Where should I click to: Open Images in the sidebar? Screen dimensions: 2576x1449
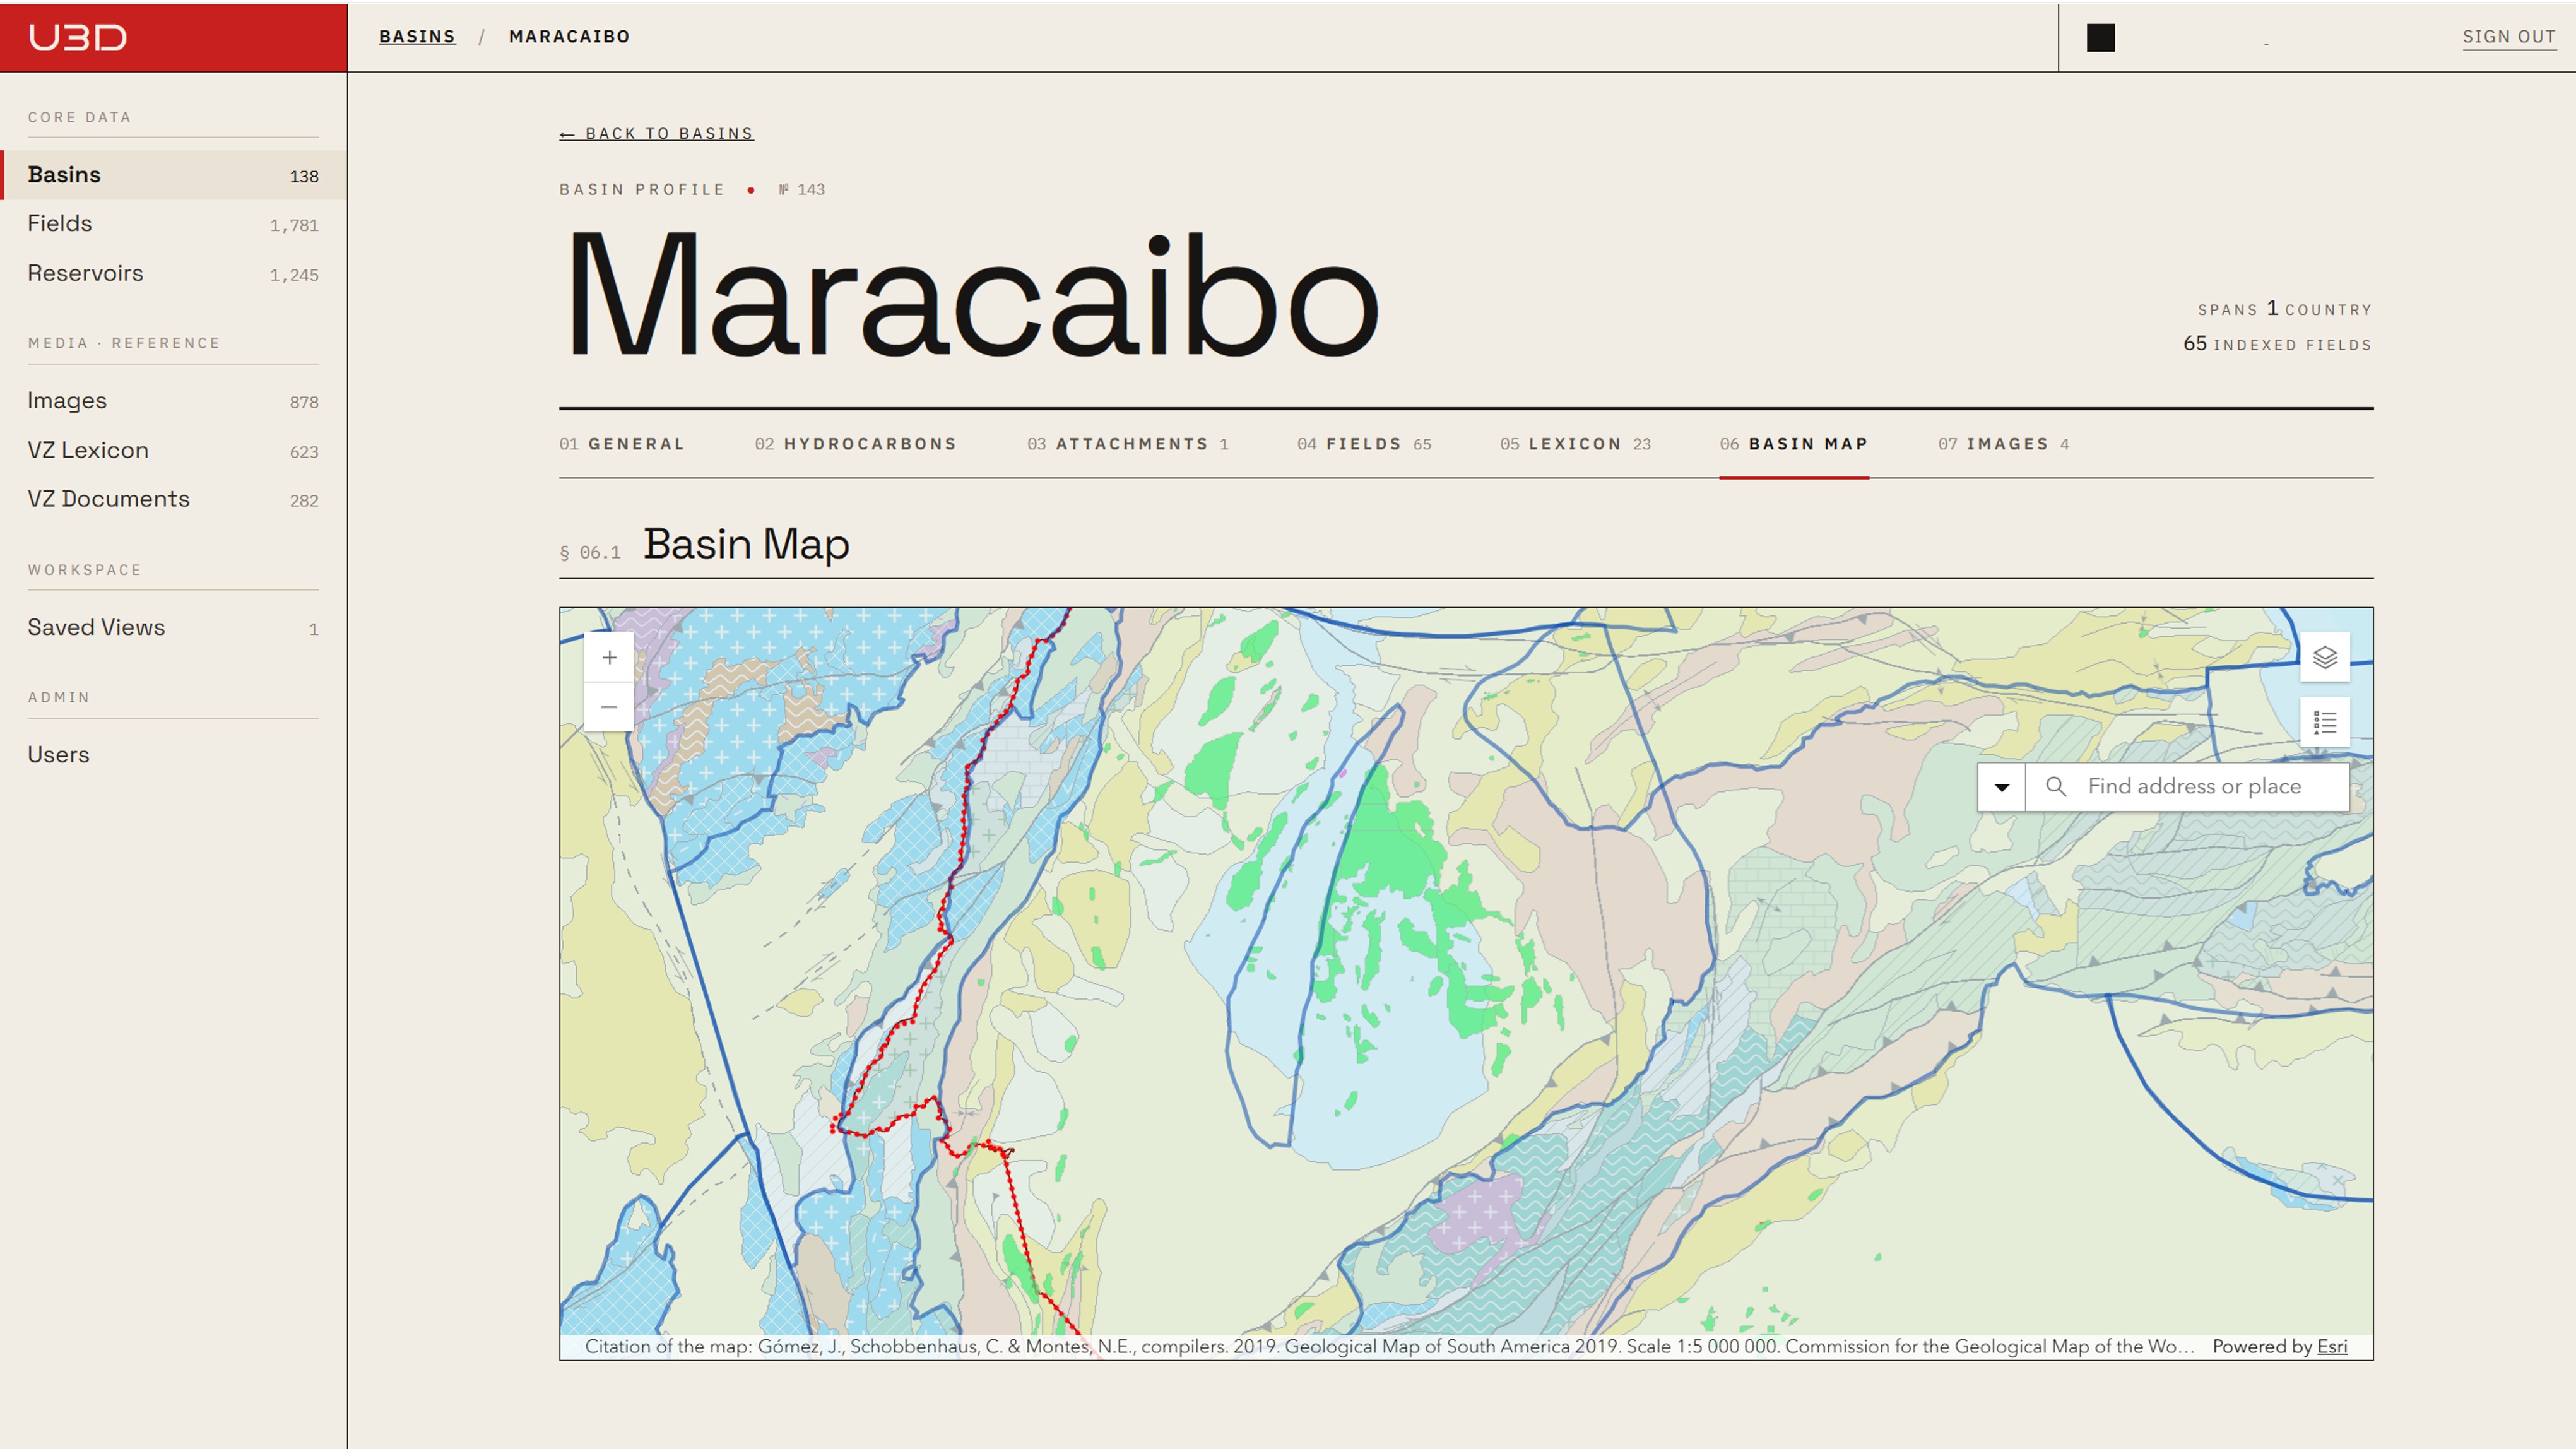coord(173,401)
